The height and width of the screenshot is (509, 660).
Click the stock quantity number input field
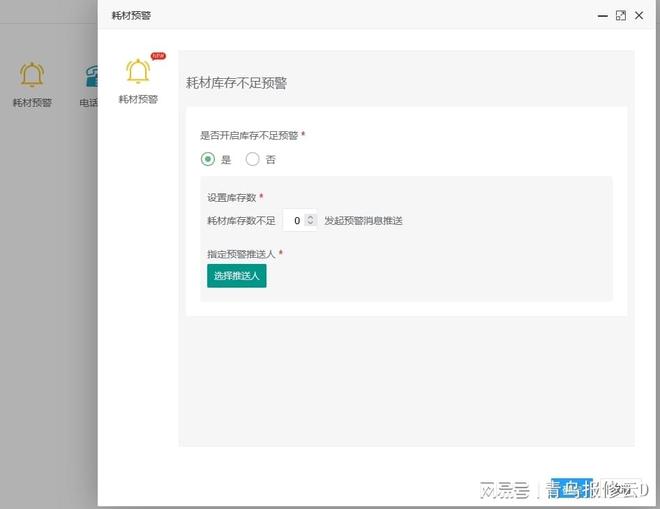[x=296, y=220]
